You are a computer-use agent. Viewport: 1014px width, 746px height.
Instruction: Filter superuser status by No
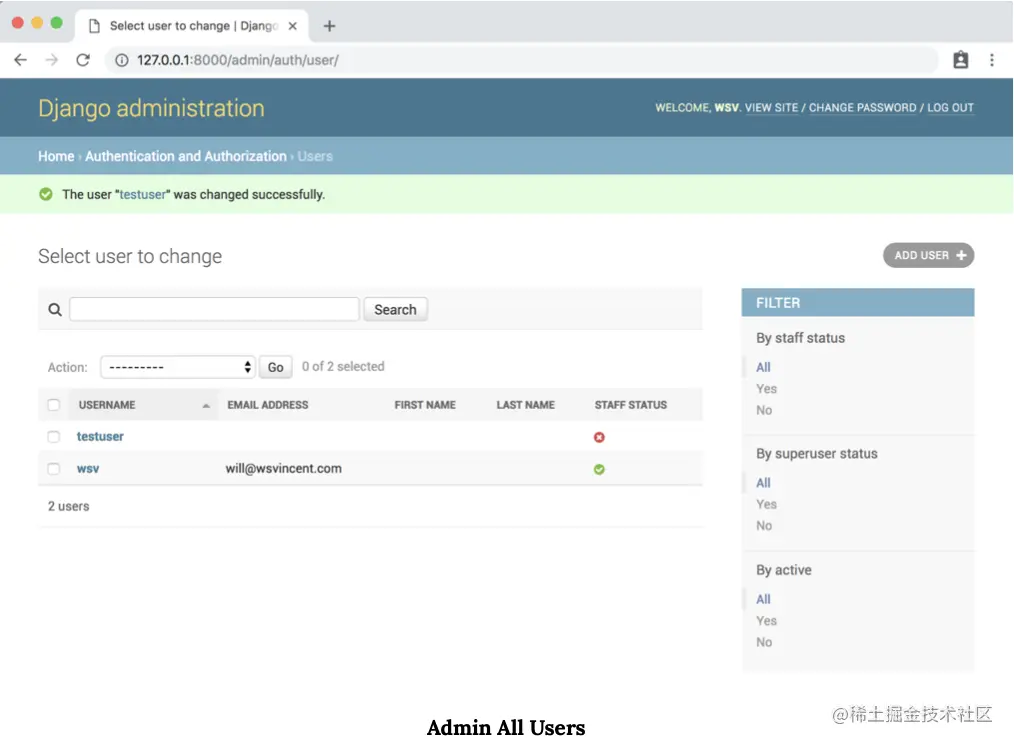(x=764, y=526)
